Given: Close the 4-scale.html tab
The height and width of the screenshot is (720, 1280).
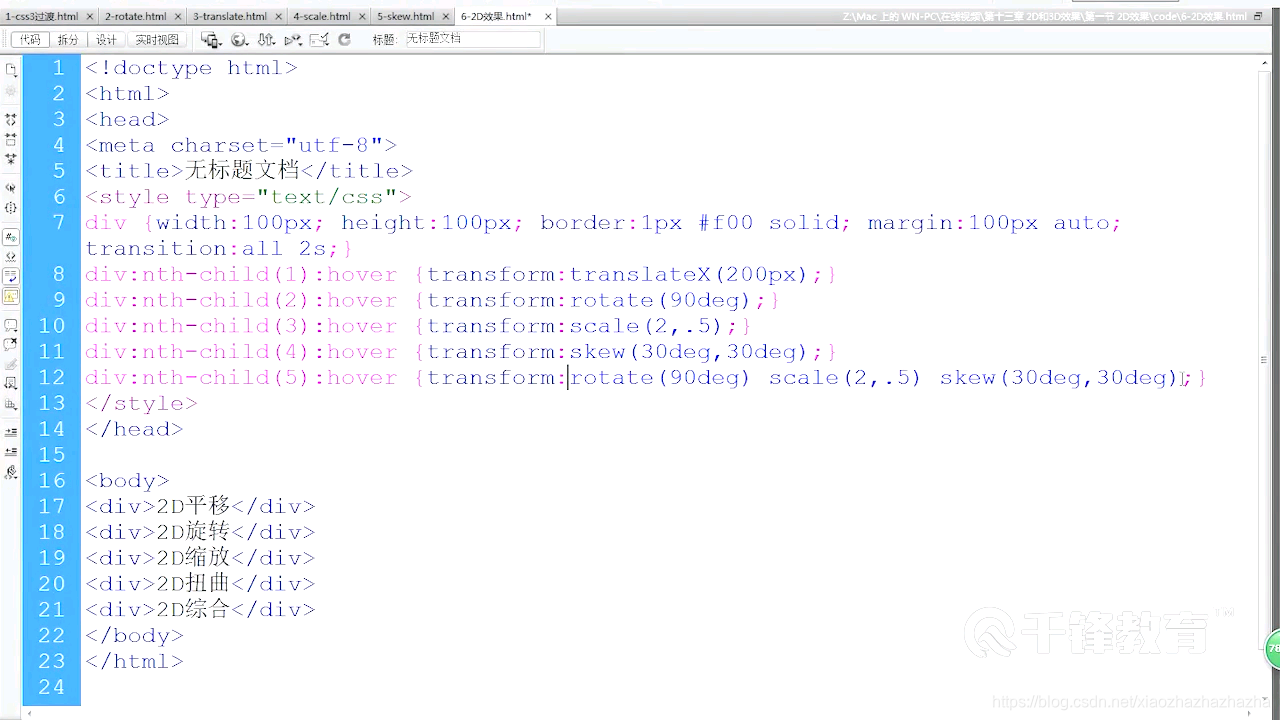Looking at the screenshot, I should coord(362,17).
